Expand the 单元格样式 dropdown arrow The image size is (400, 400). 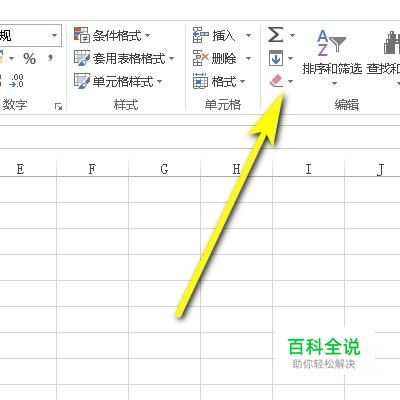[159, 81]
